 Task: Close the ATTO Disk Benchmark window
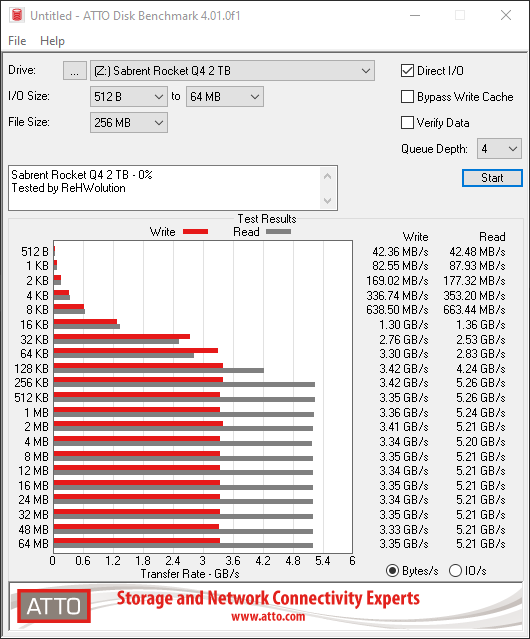tap(506, 15)
